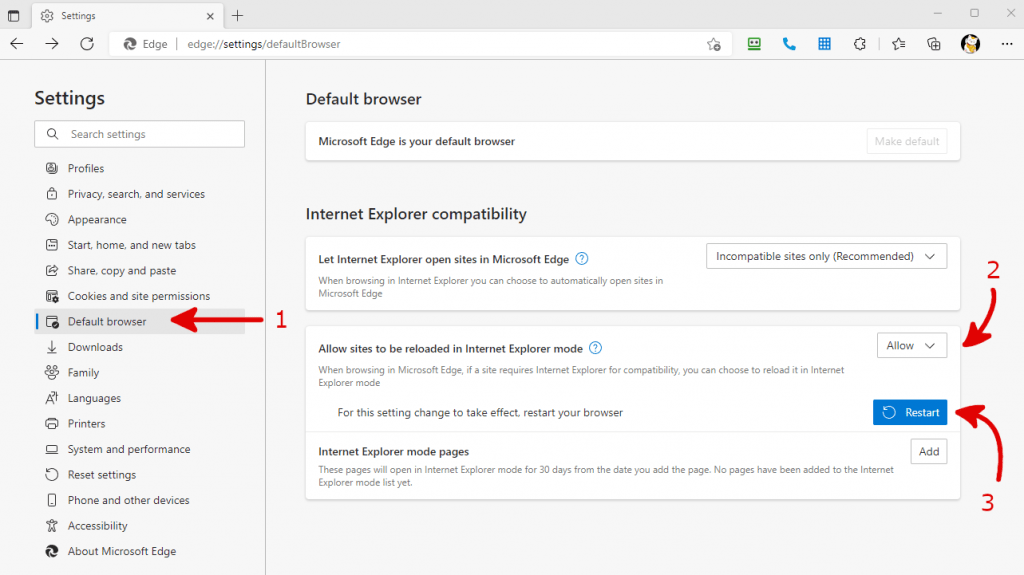Add an Internet Explorer mode page

pos(929,452)
